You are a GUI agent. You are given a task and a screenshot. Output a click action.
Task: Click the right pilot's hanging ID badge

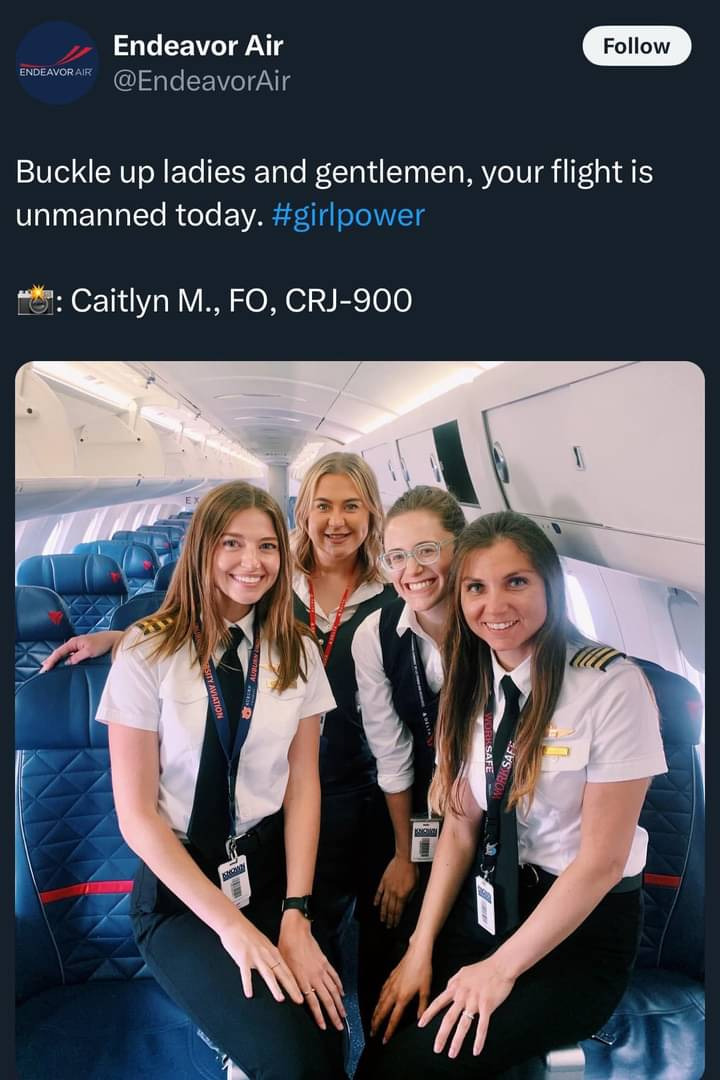485,904
